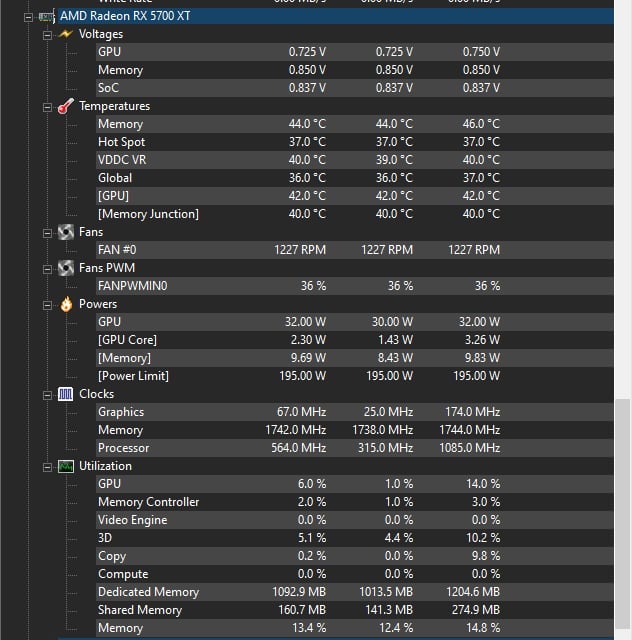Image resolution: width=632 pixels, height=640 pixels.
Task: Click the vertical scrollbar thumb
Action: point(623,513)
